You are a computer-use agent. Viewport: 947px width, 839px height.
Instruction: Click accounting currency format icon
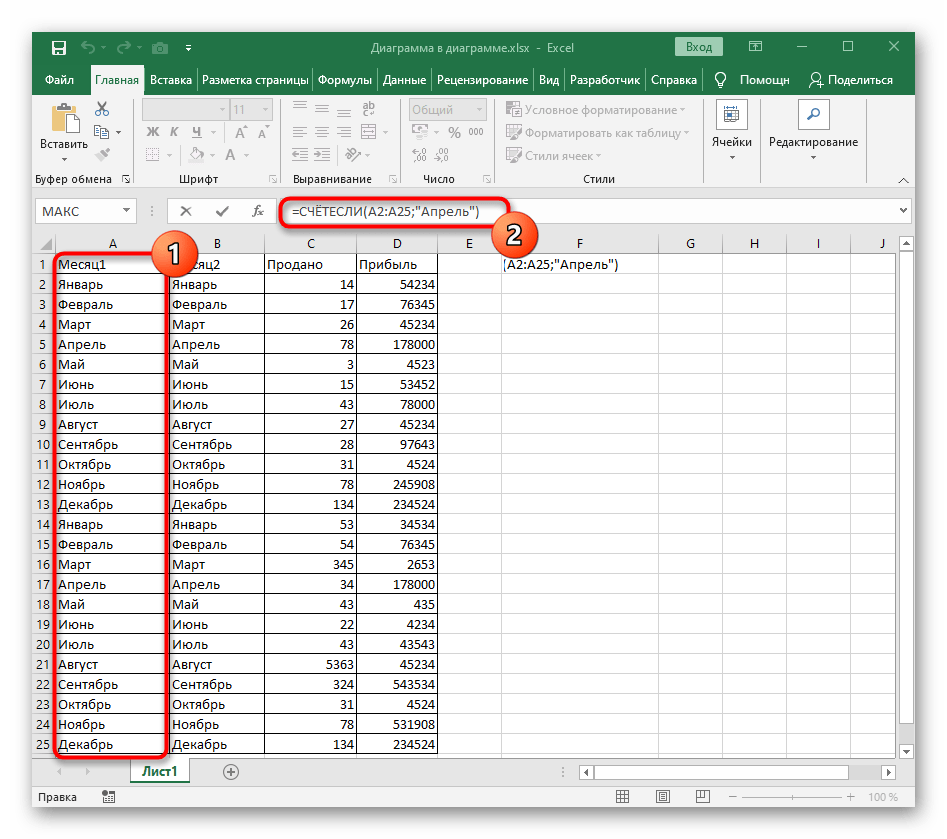point(420,132)
